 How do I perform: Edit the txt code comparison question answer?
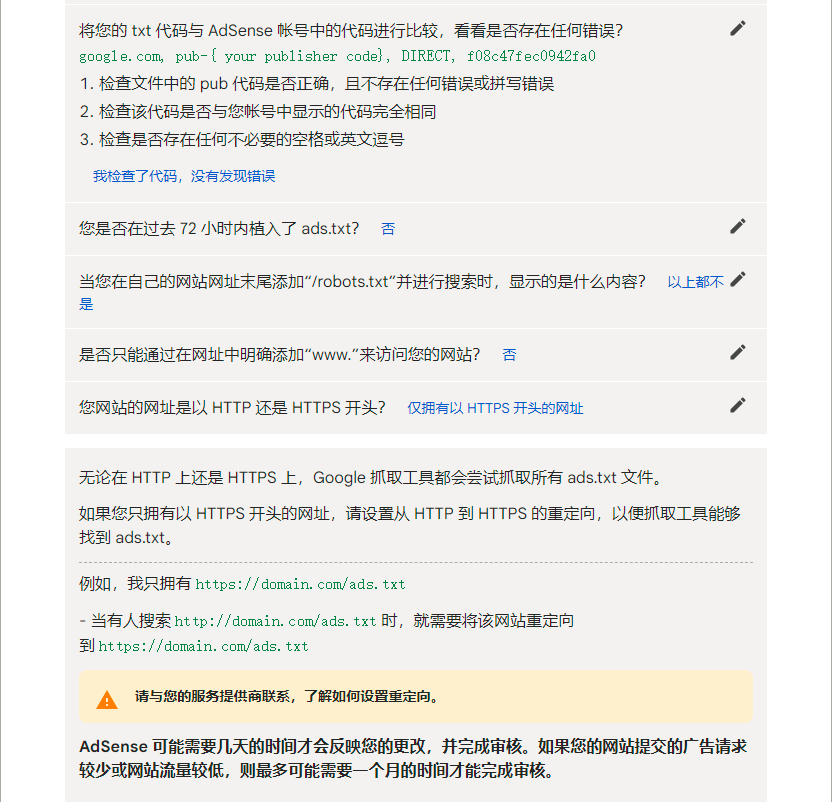tap(737, 28)
